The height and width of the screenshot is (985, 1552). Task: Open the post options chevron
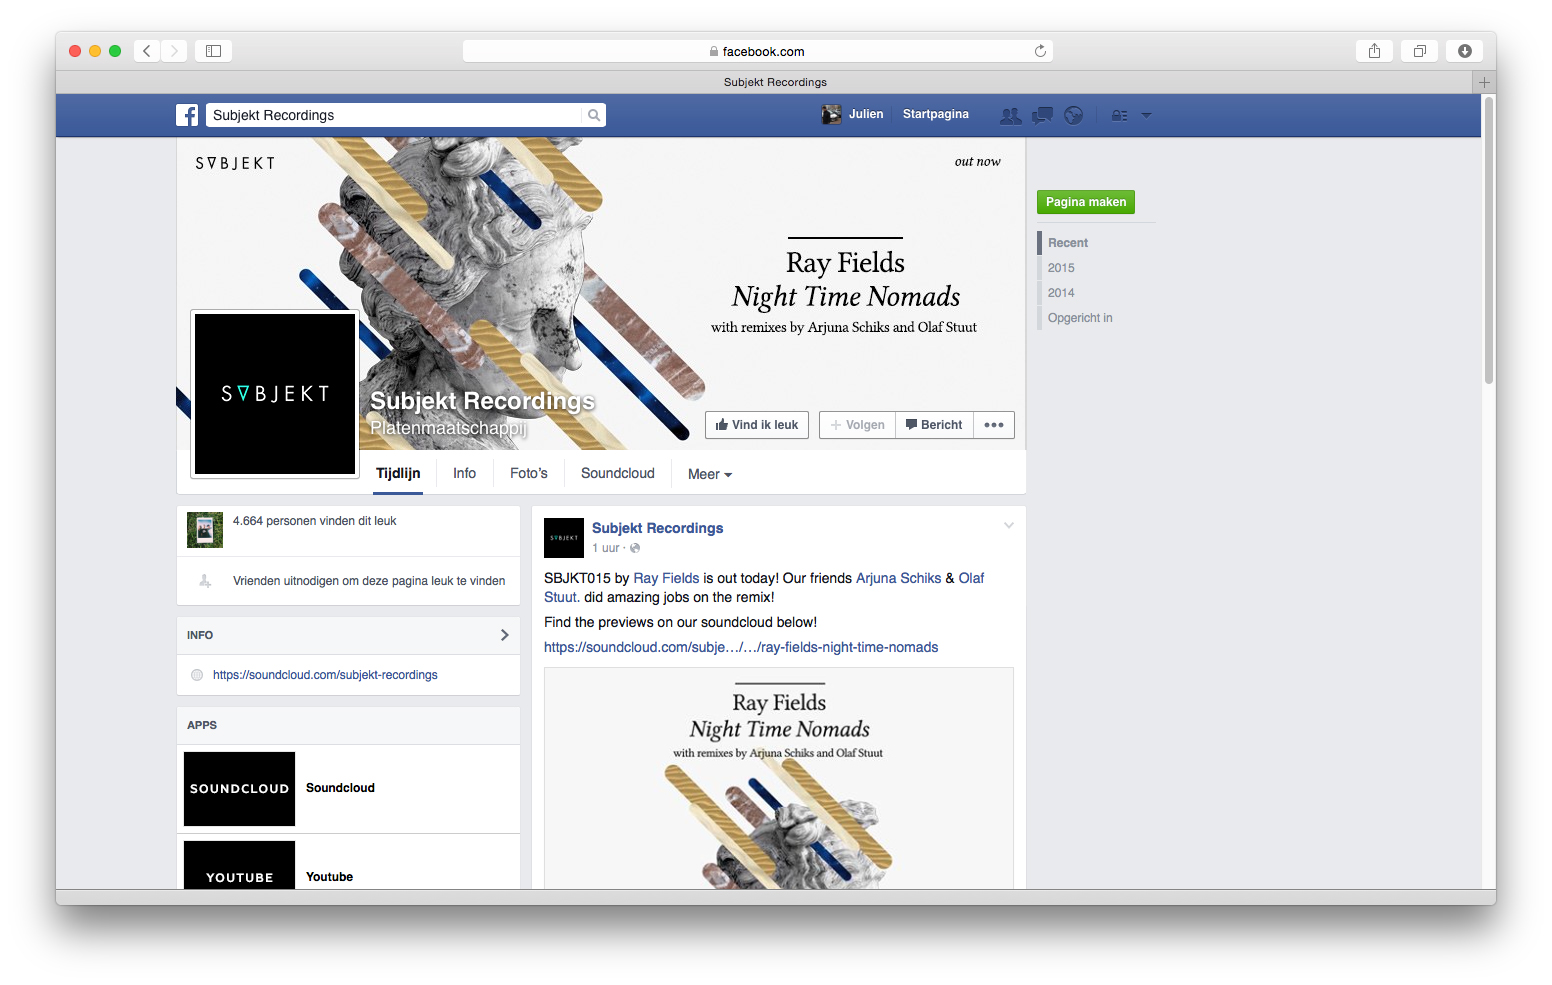coord(1009,525)
